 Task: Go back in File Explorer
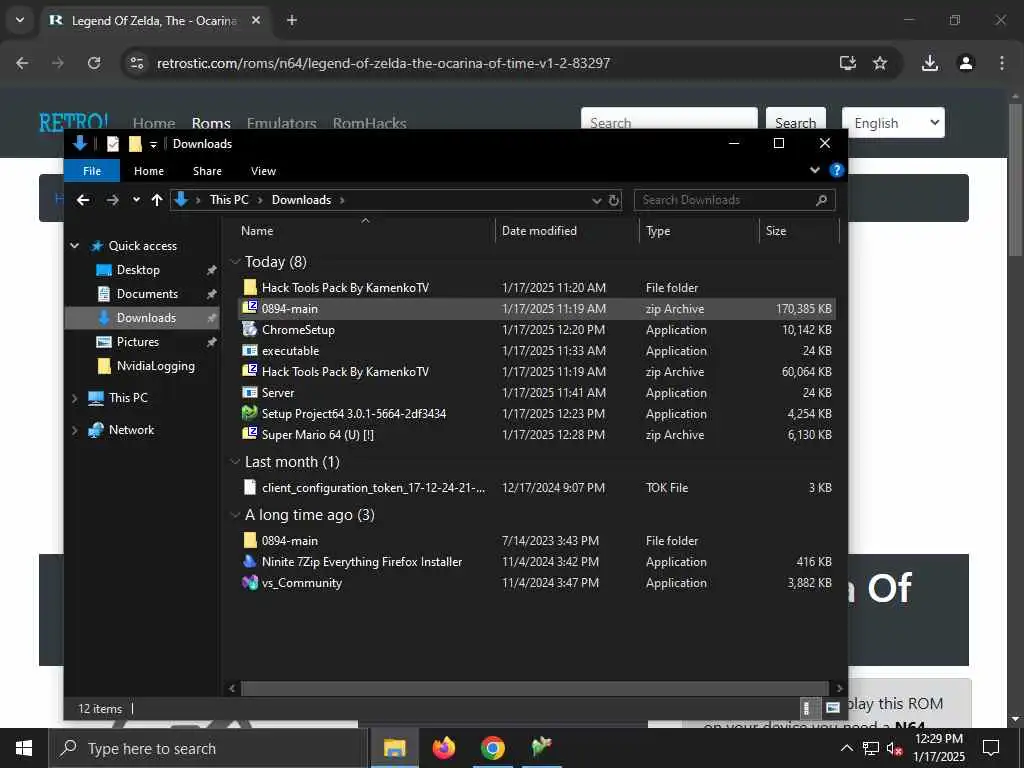point(83,200)
